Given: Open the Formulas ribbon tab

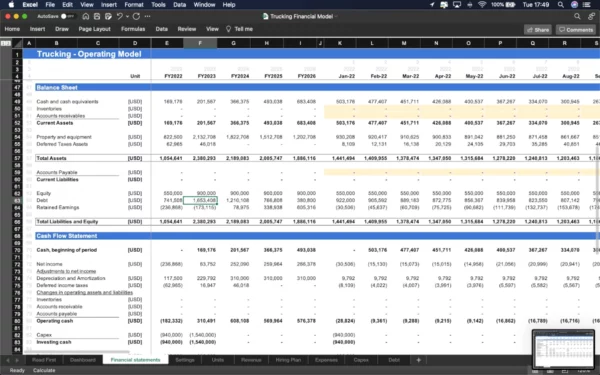Looking at the screenshot, I should pyautogui.click(x=133, y=29).
